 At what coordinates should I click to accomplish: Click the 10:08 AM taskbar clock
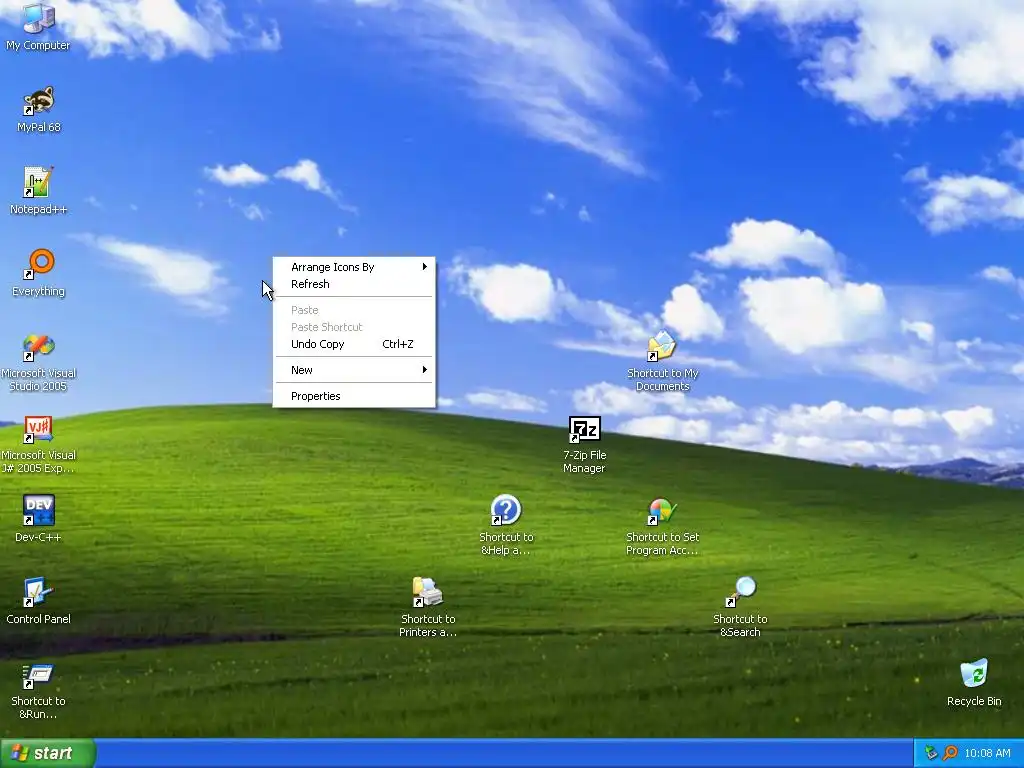(987, 753)
